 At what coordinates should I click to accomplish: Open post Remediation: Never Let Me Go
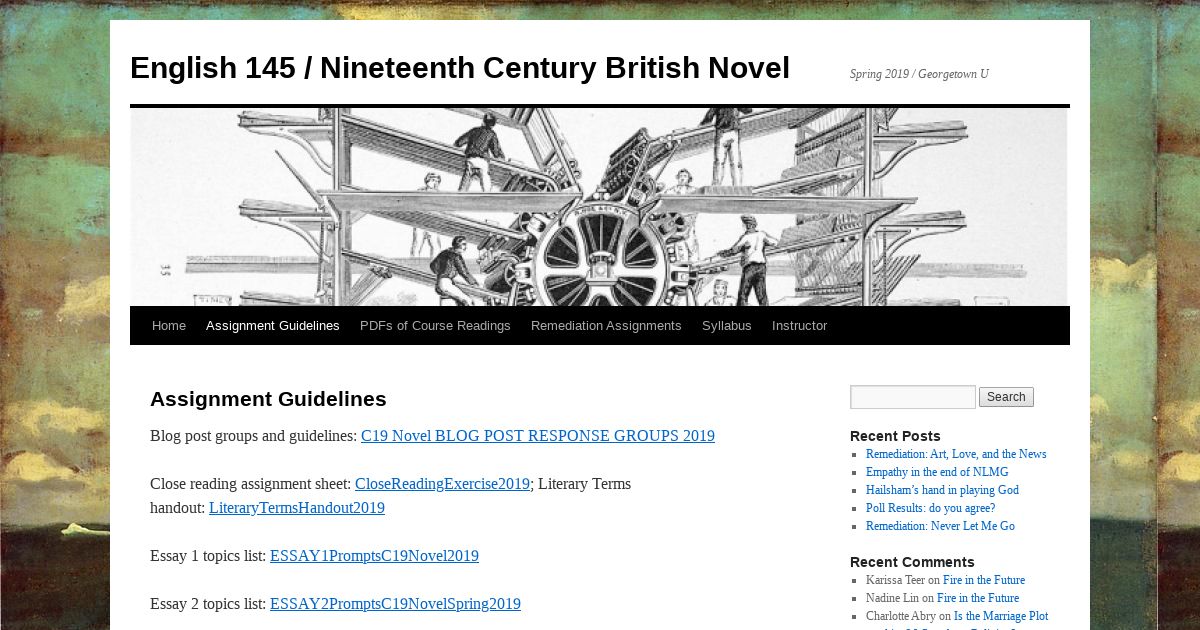(940, 526)
